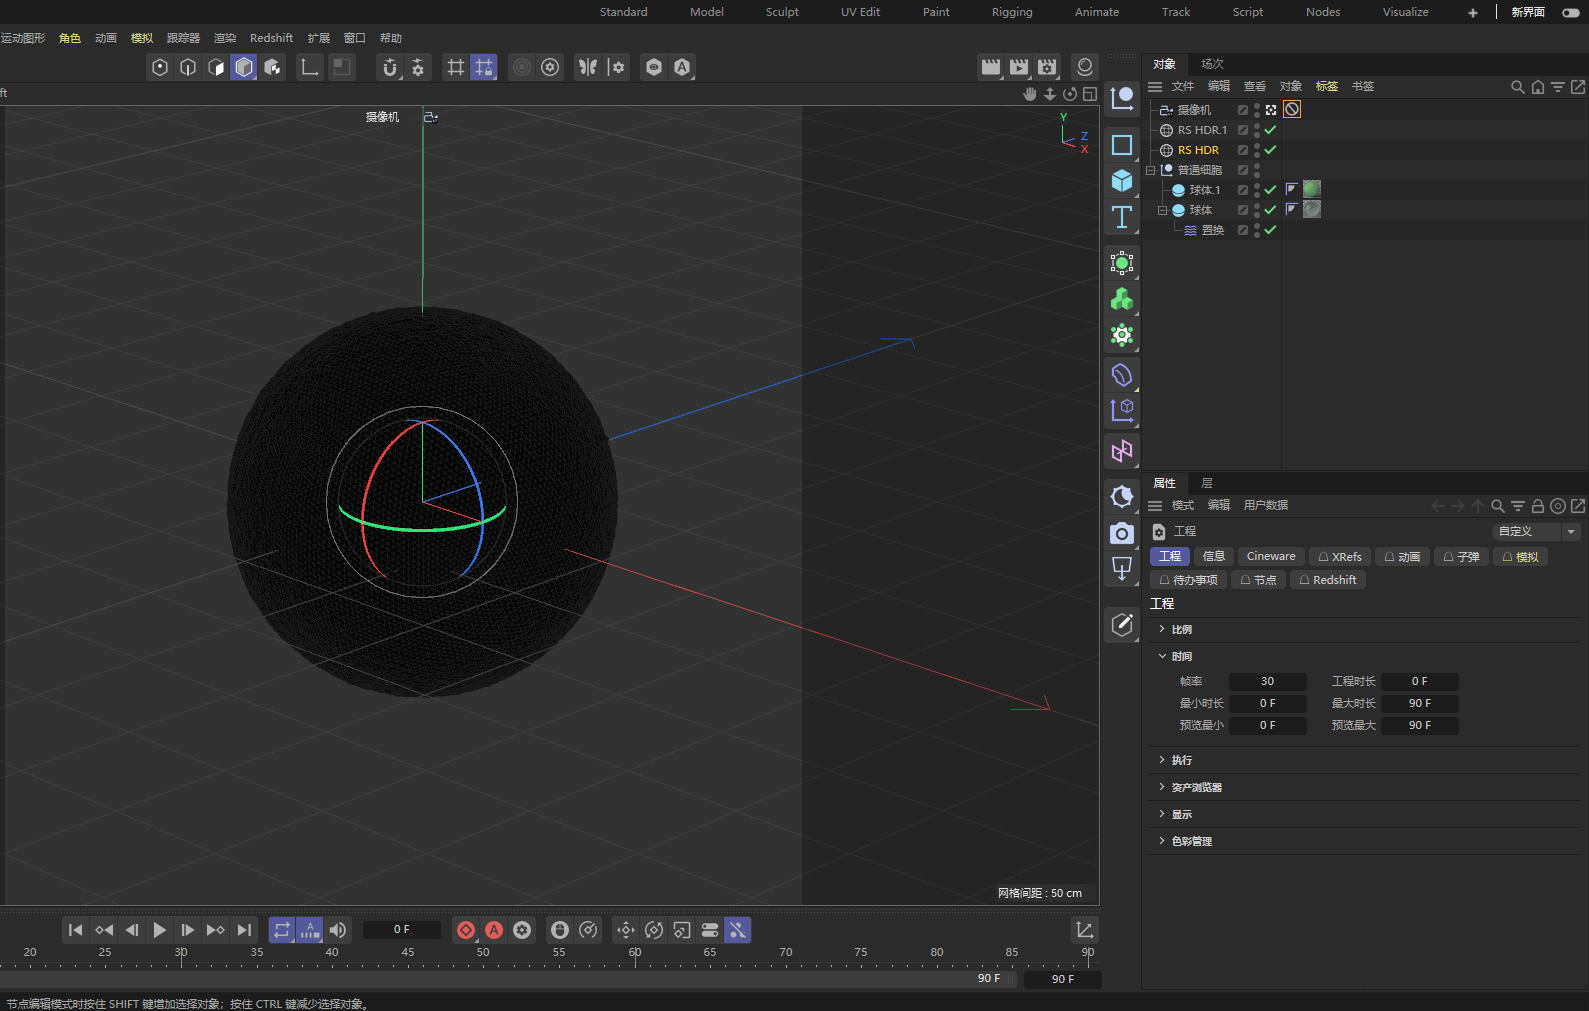Toggle enable checkmark for RS HDR object

tap(1270, 150)
